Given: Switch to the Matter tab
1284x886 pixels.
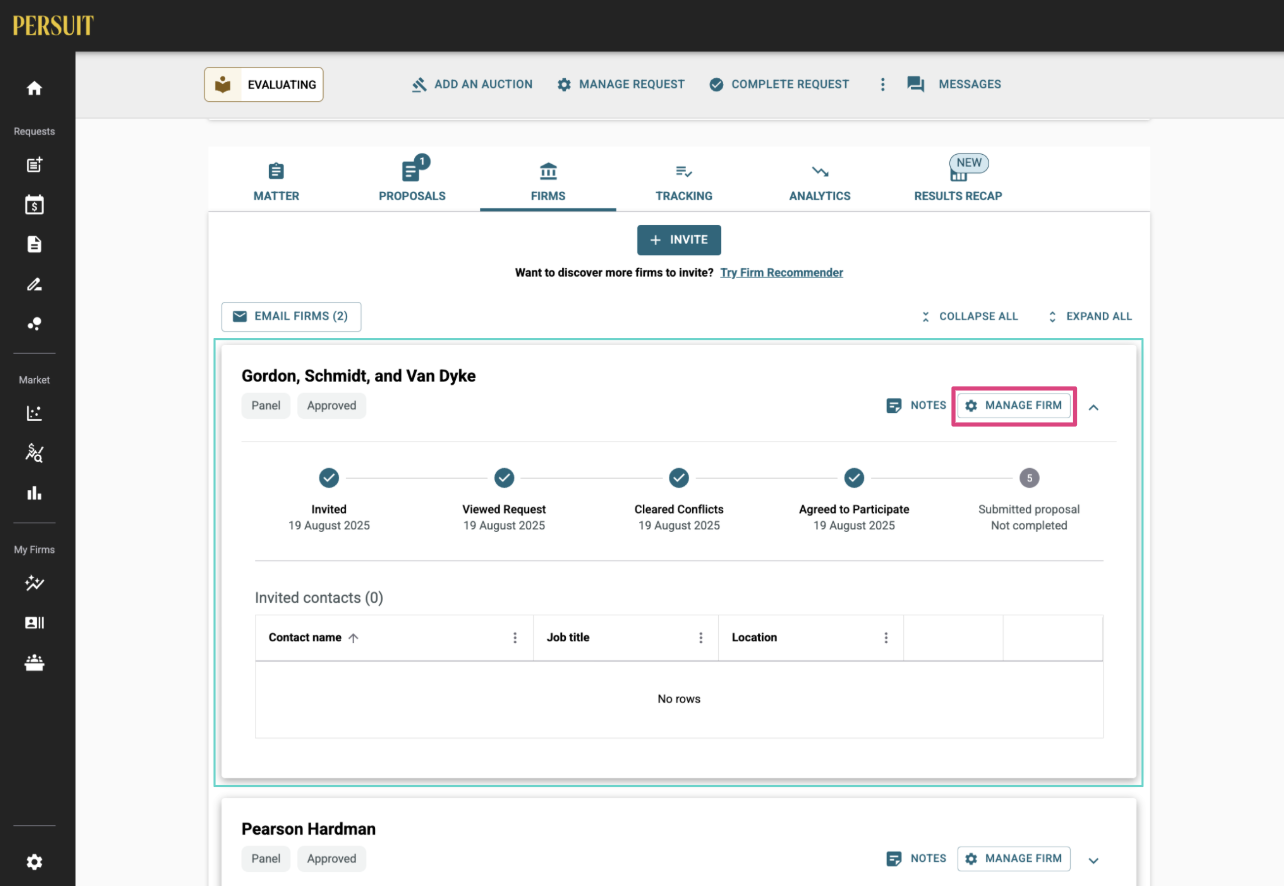Looking at the screenshot, I should (276, 181).
